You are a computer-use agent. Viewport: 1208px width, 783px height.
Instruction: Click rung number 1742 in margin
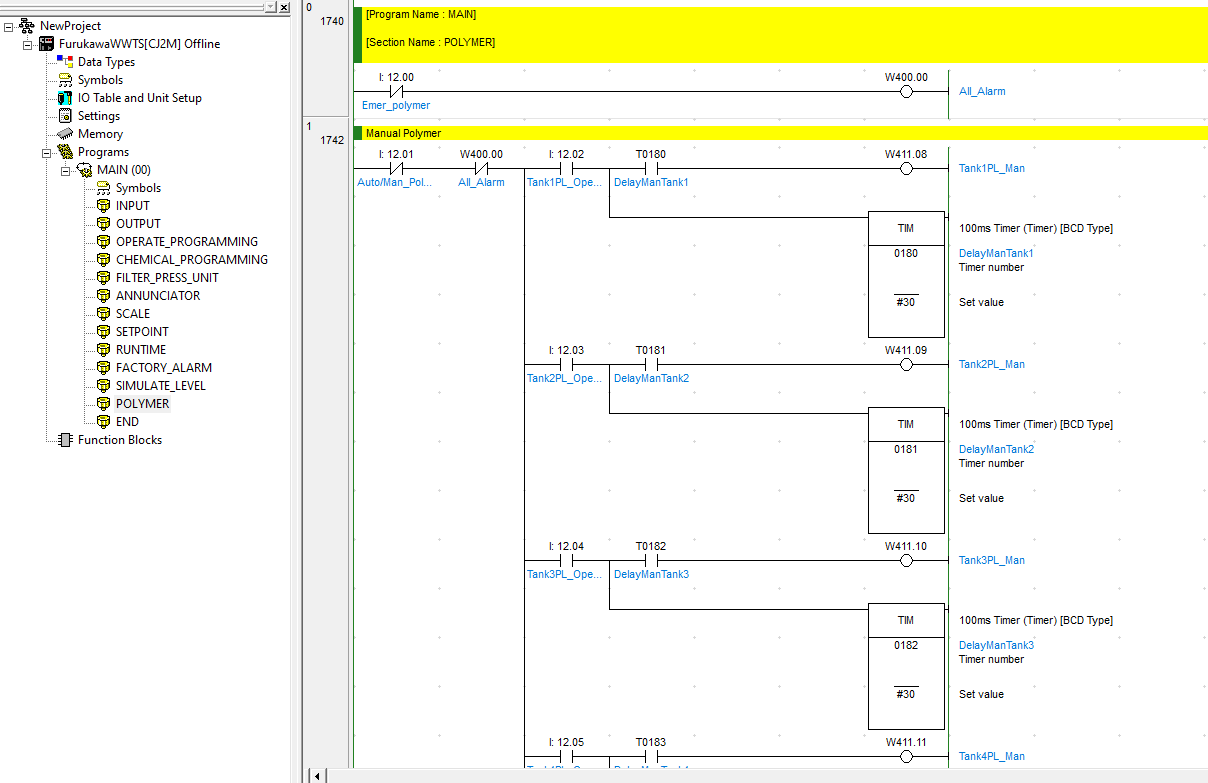click(331, 140)
